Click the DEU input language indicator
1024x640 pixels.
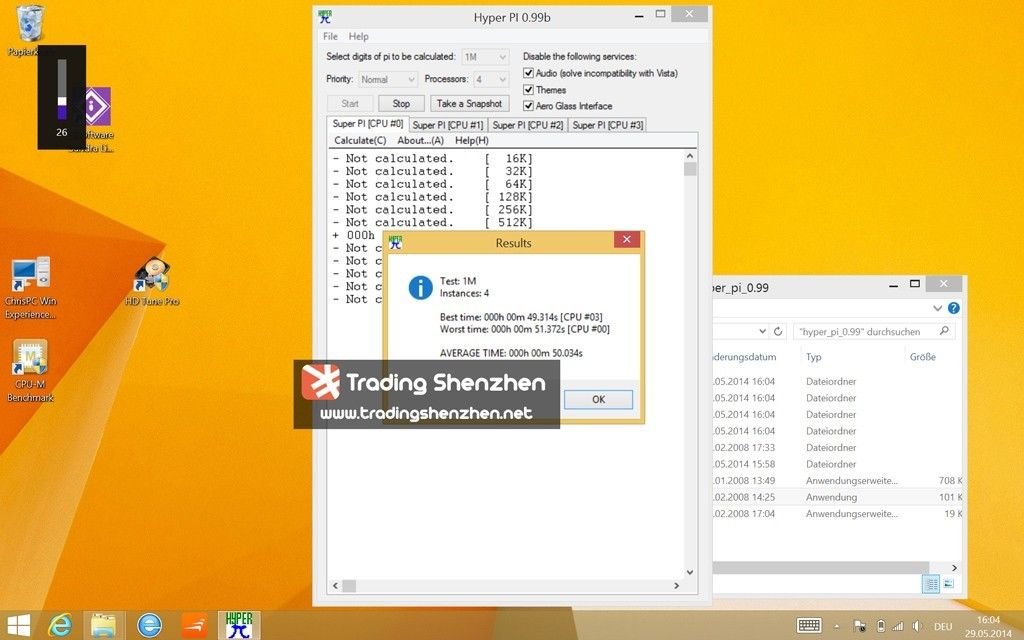(943, 626)
